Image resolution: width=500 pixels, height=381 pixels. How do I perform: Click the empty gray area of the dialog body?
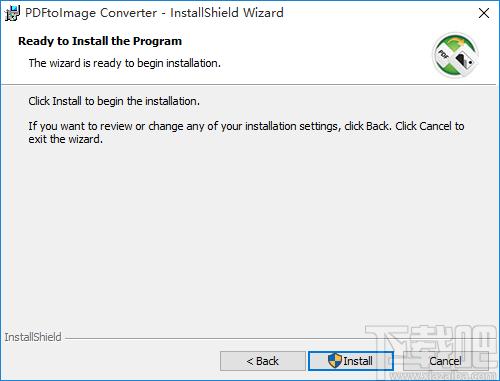click(247, 233)
